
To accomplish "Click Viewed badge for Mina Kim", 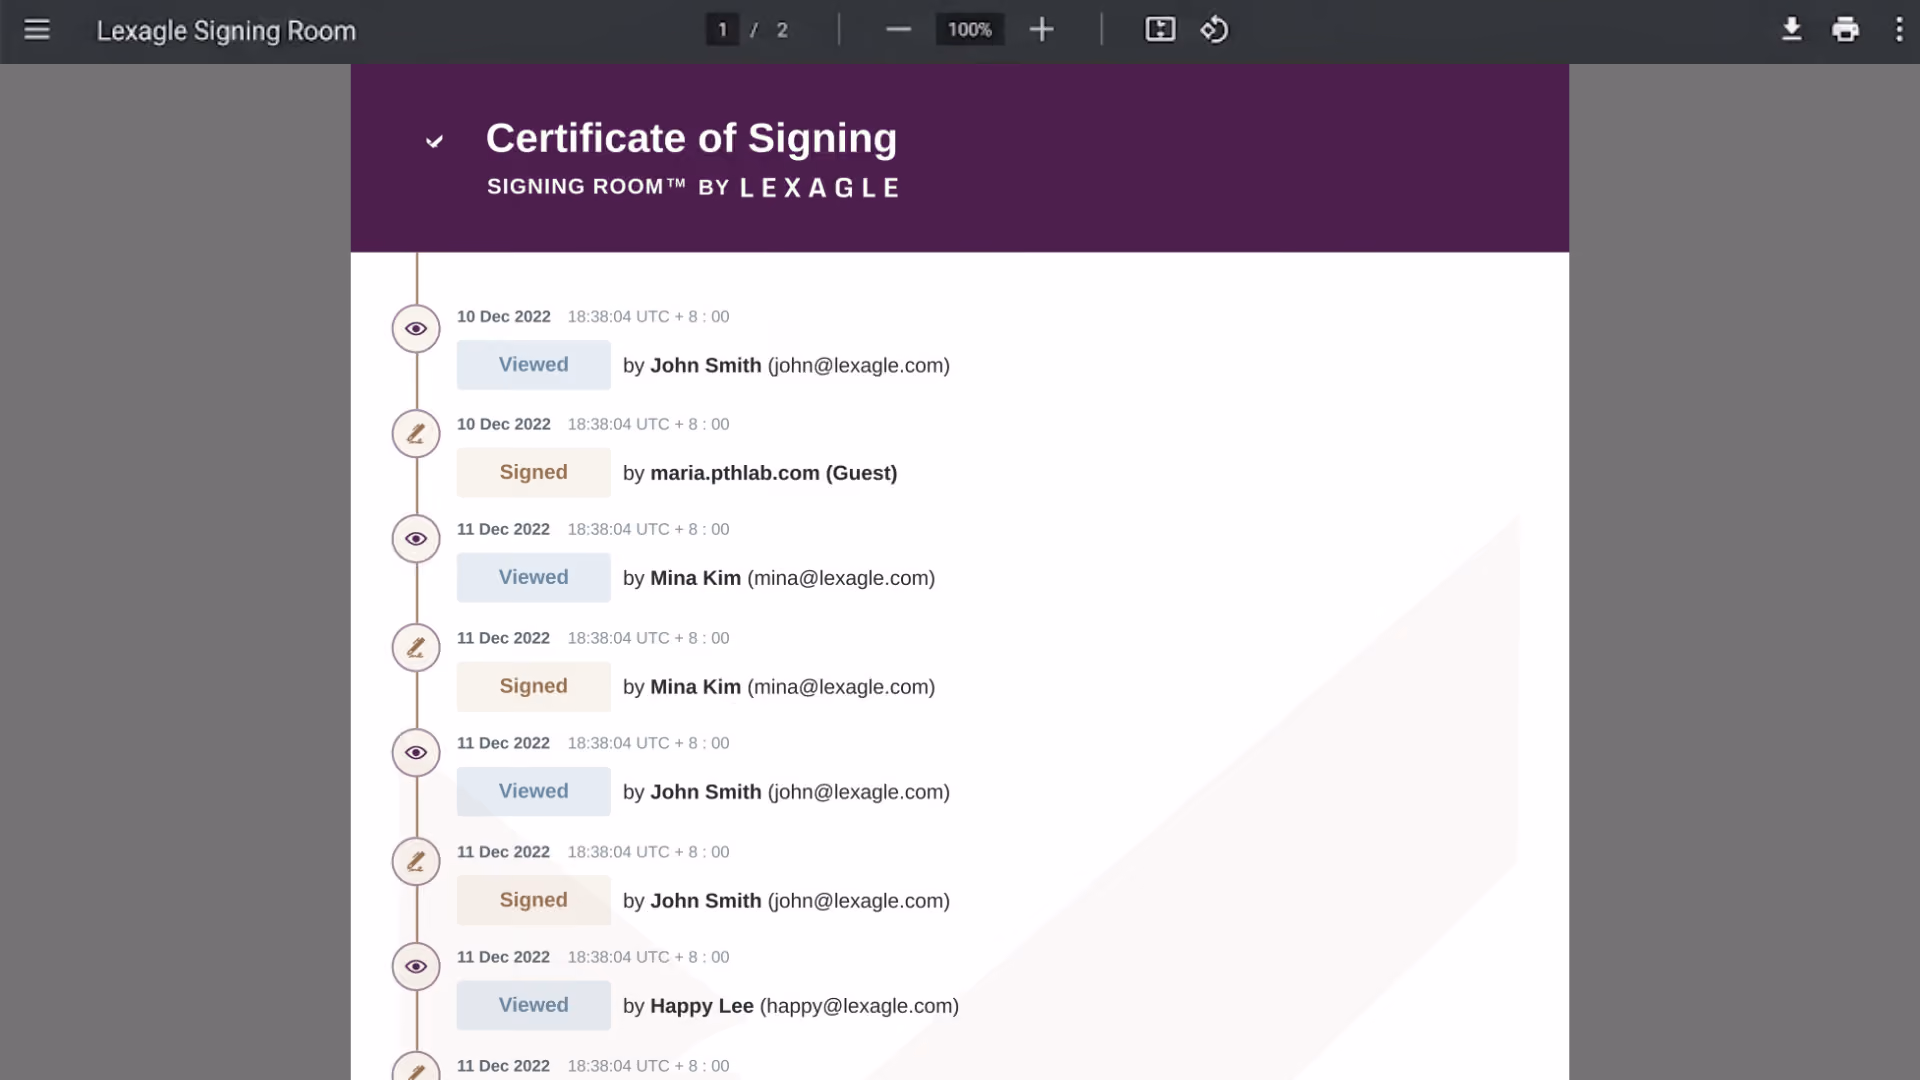I will (x=534, y=577).
